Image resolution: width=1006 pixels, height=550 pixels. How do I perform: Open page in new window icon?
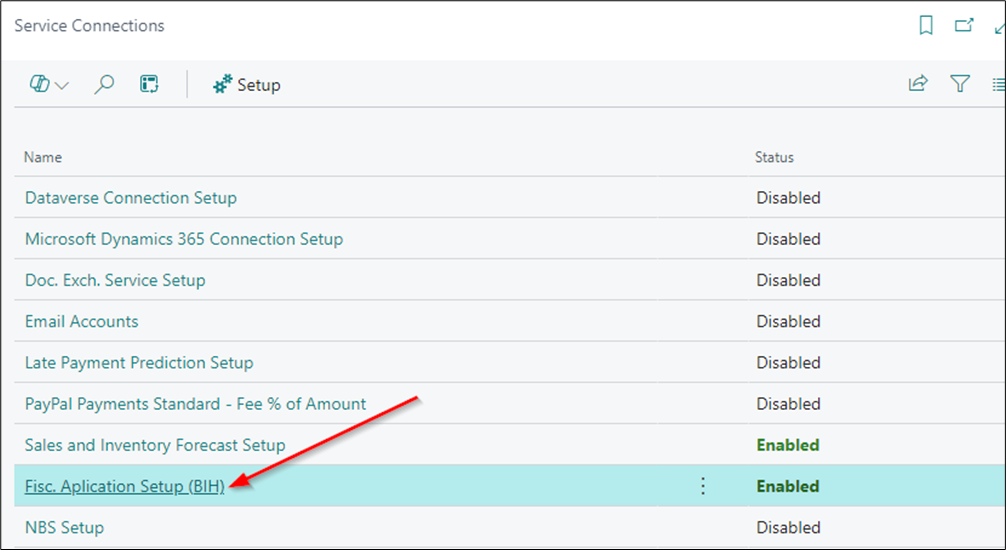[x=964, y=26]
